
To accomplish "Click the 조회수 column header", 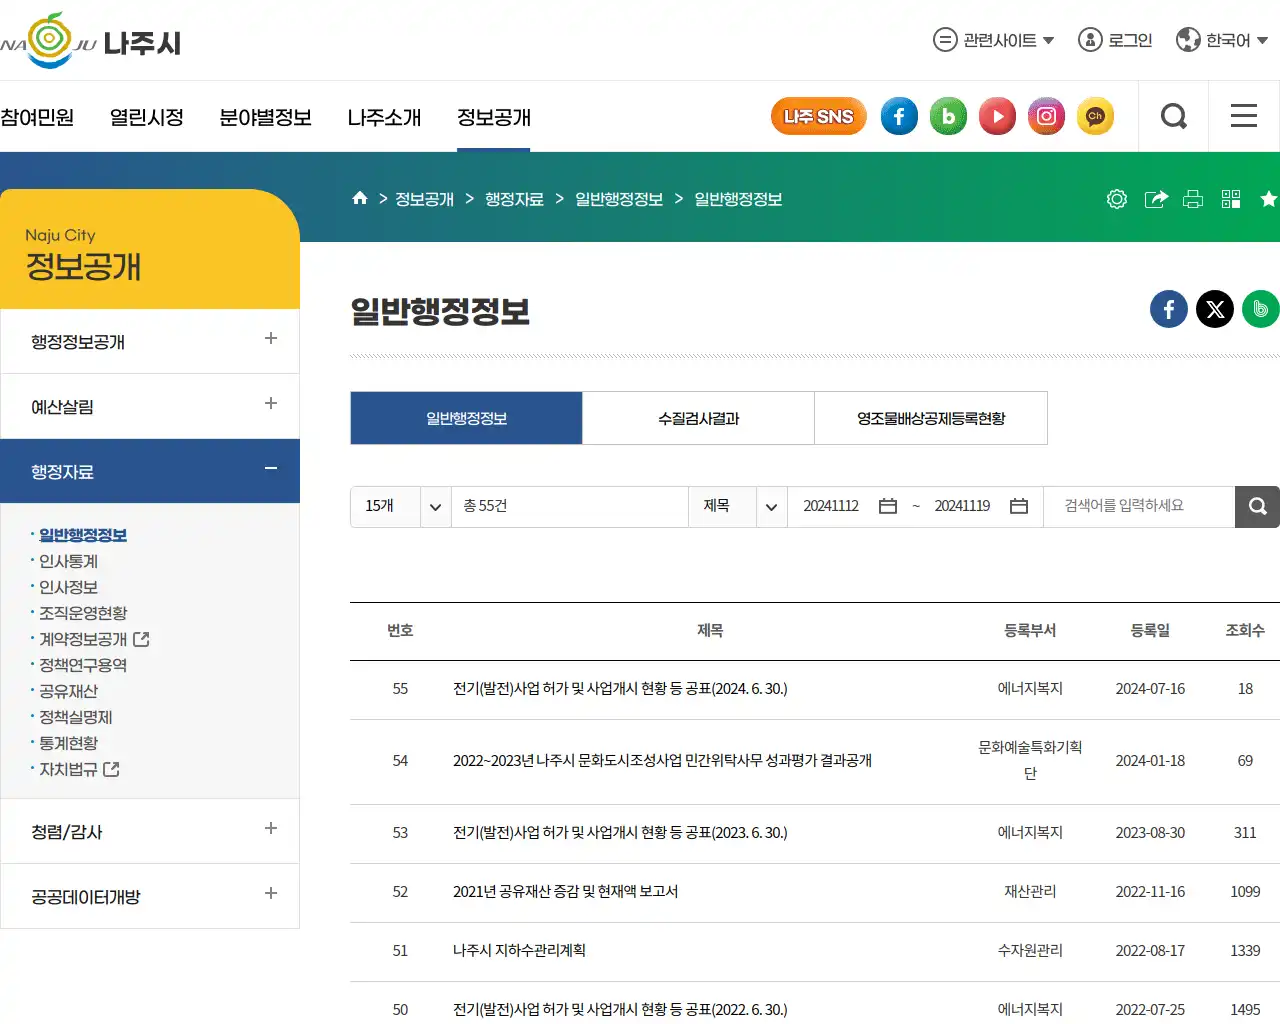I will [x=1245, y=630].
